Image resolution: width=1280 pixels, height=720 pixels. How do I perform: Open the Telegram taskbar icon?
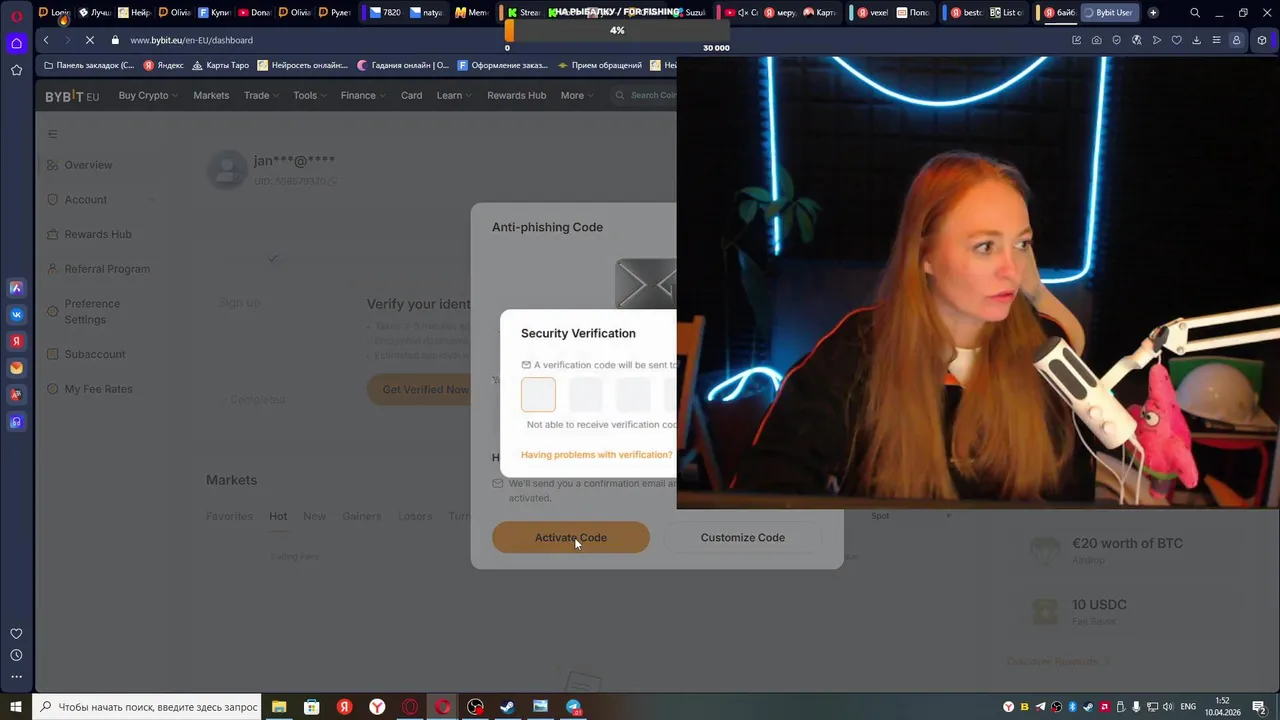click(574, 707)
